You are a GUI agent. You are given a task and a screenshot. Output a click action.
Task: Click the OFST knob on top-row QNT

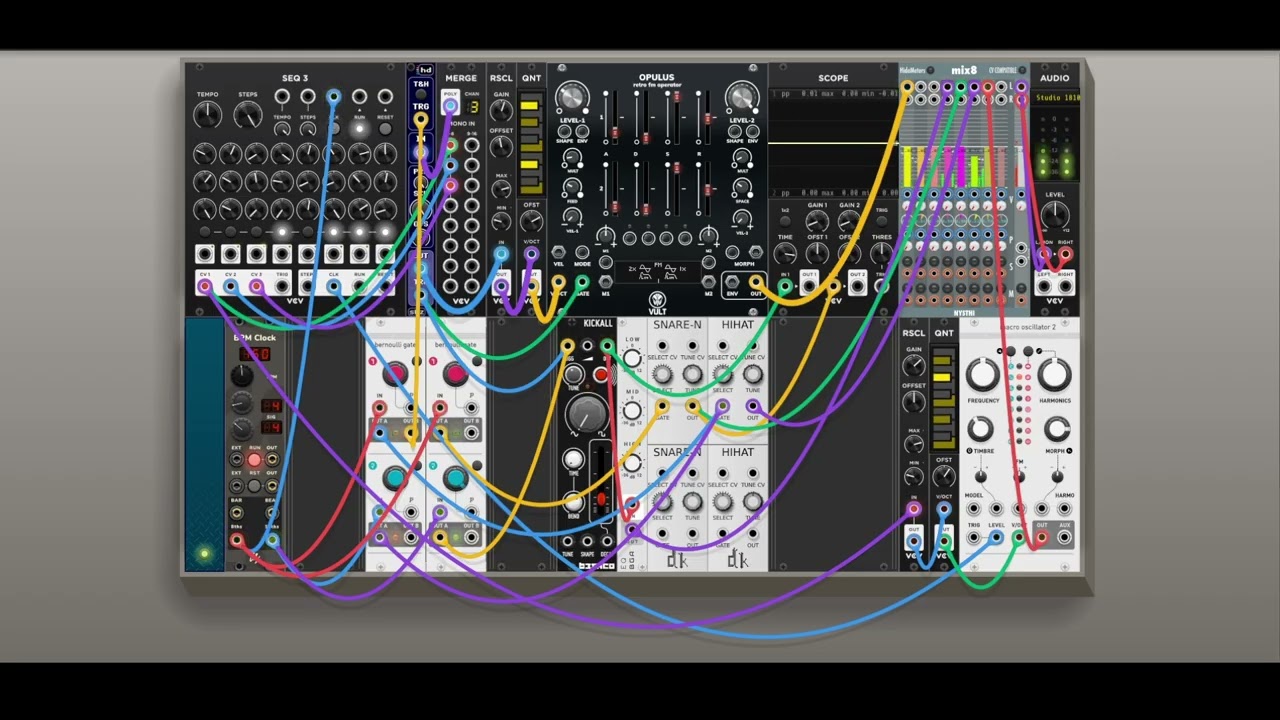pos(531,223)
